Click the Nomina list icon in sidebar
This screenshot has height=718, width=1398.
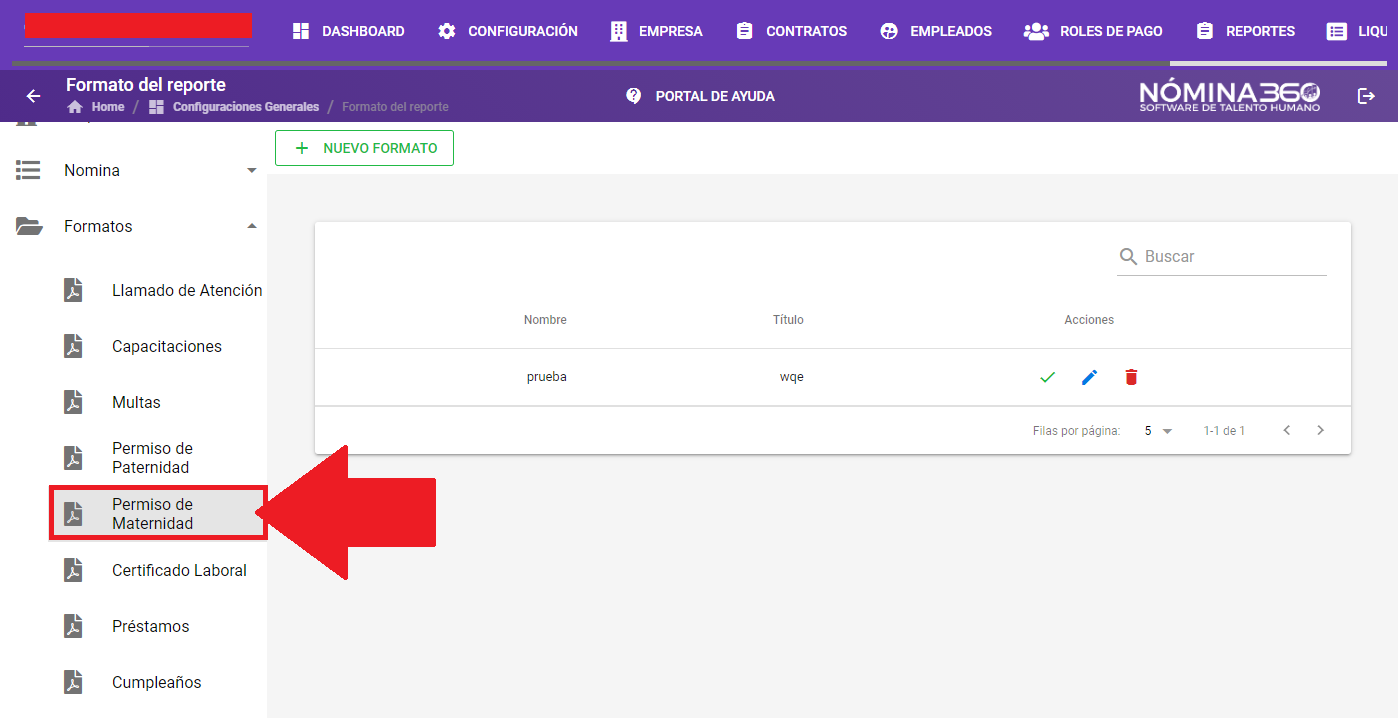tap(28, 170)
